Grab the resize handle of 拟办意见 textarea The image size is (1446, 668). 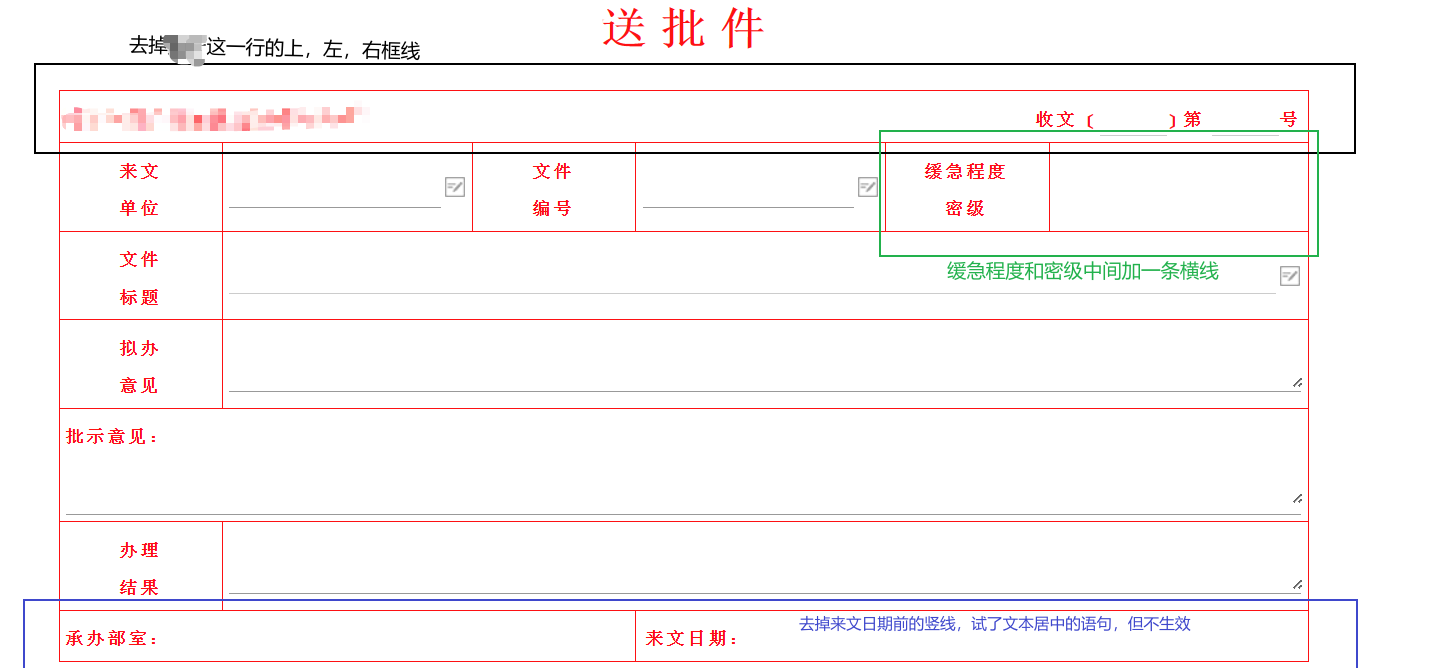click(1297, 382)
